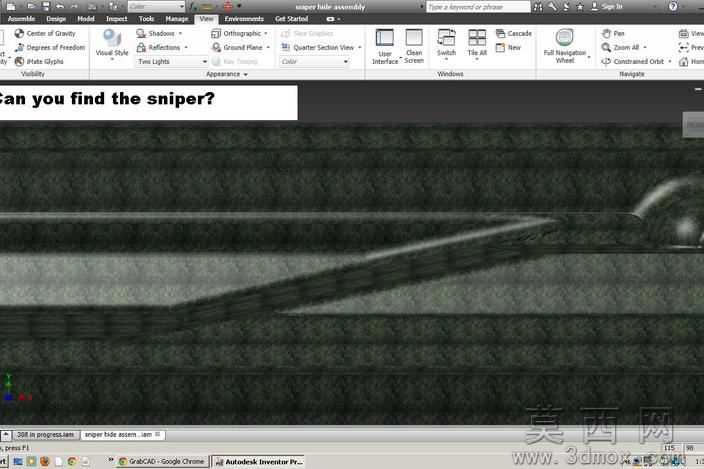This screenshot has width=704, height=469.
Task: Click Redo icon in quick access toolbar
Action: (x=74, y=6)
